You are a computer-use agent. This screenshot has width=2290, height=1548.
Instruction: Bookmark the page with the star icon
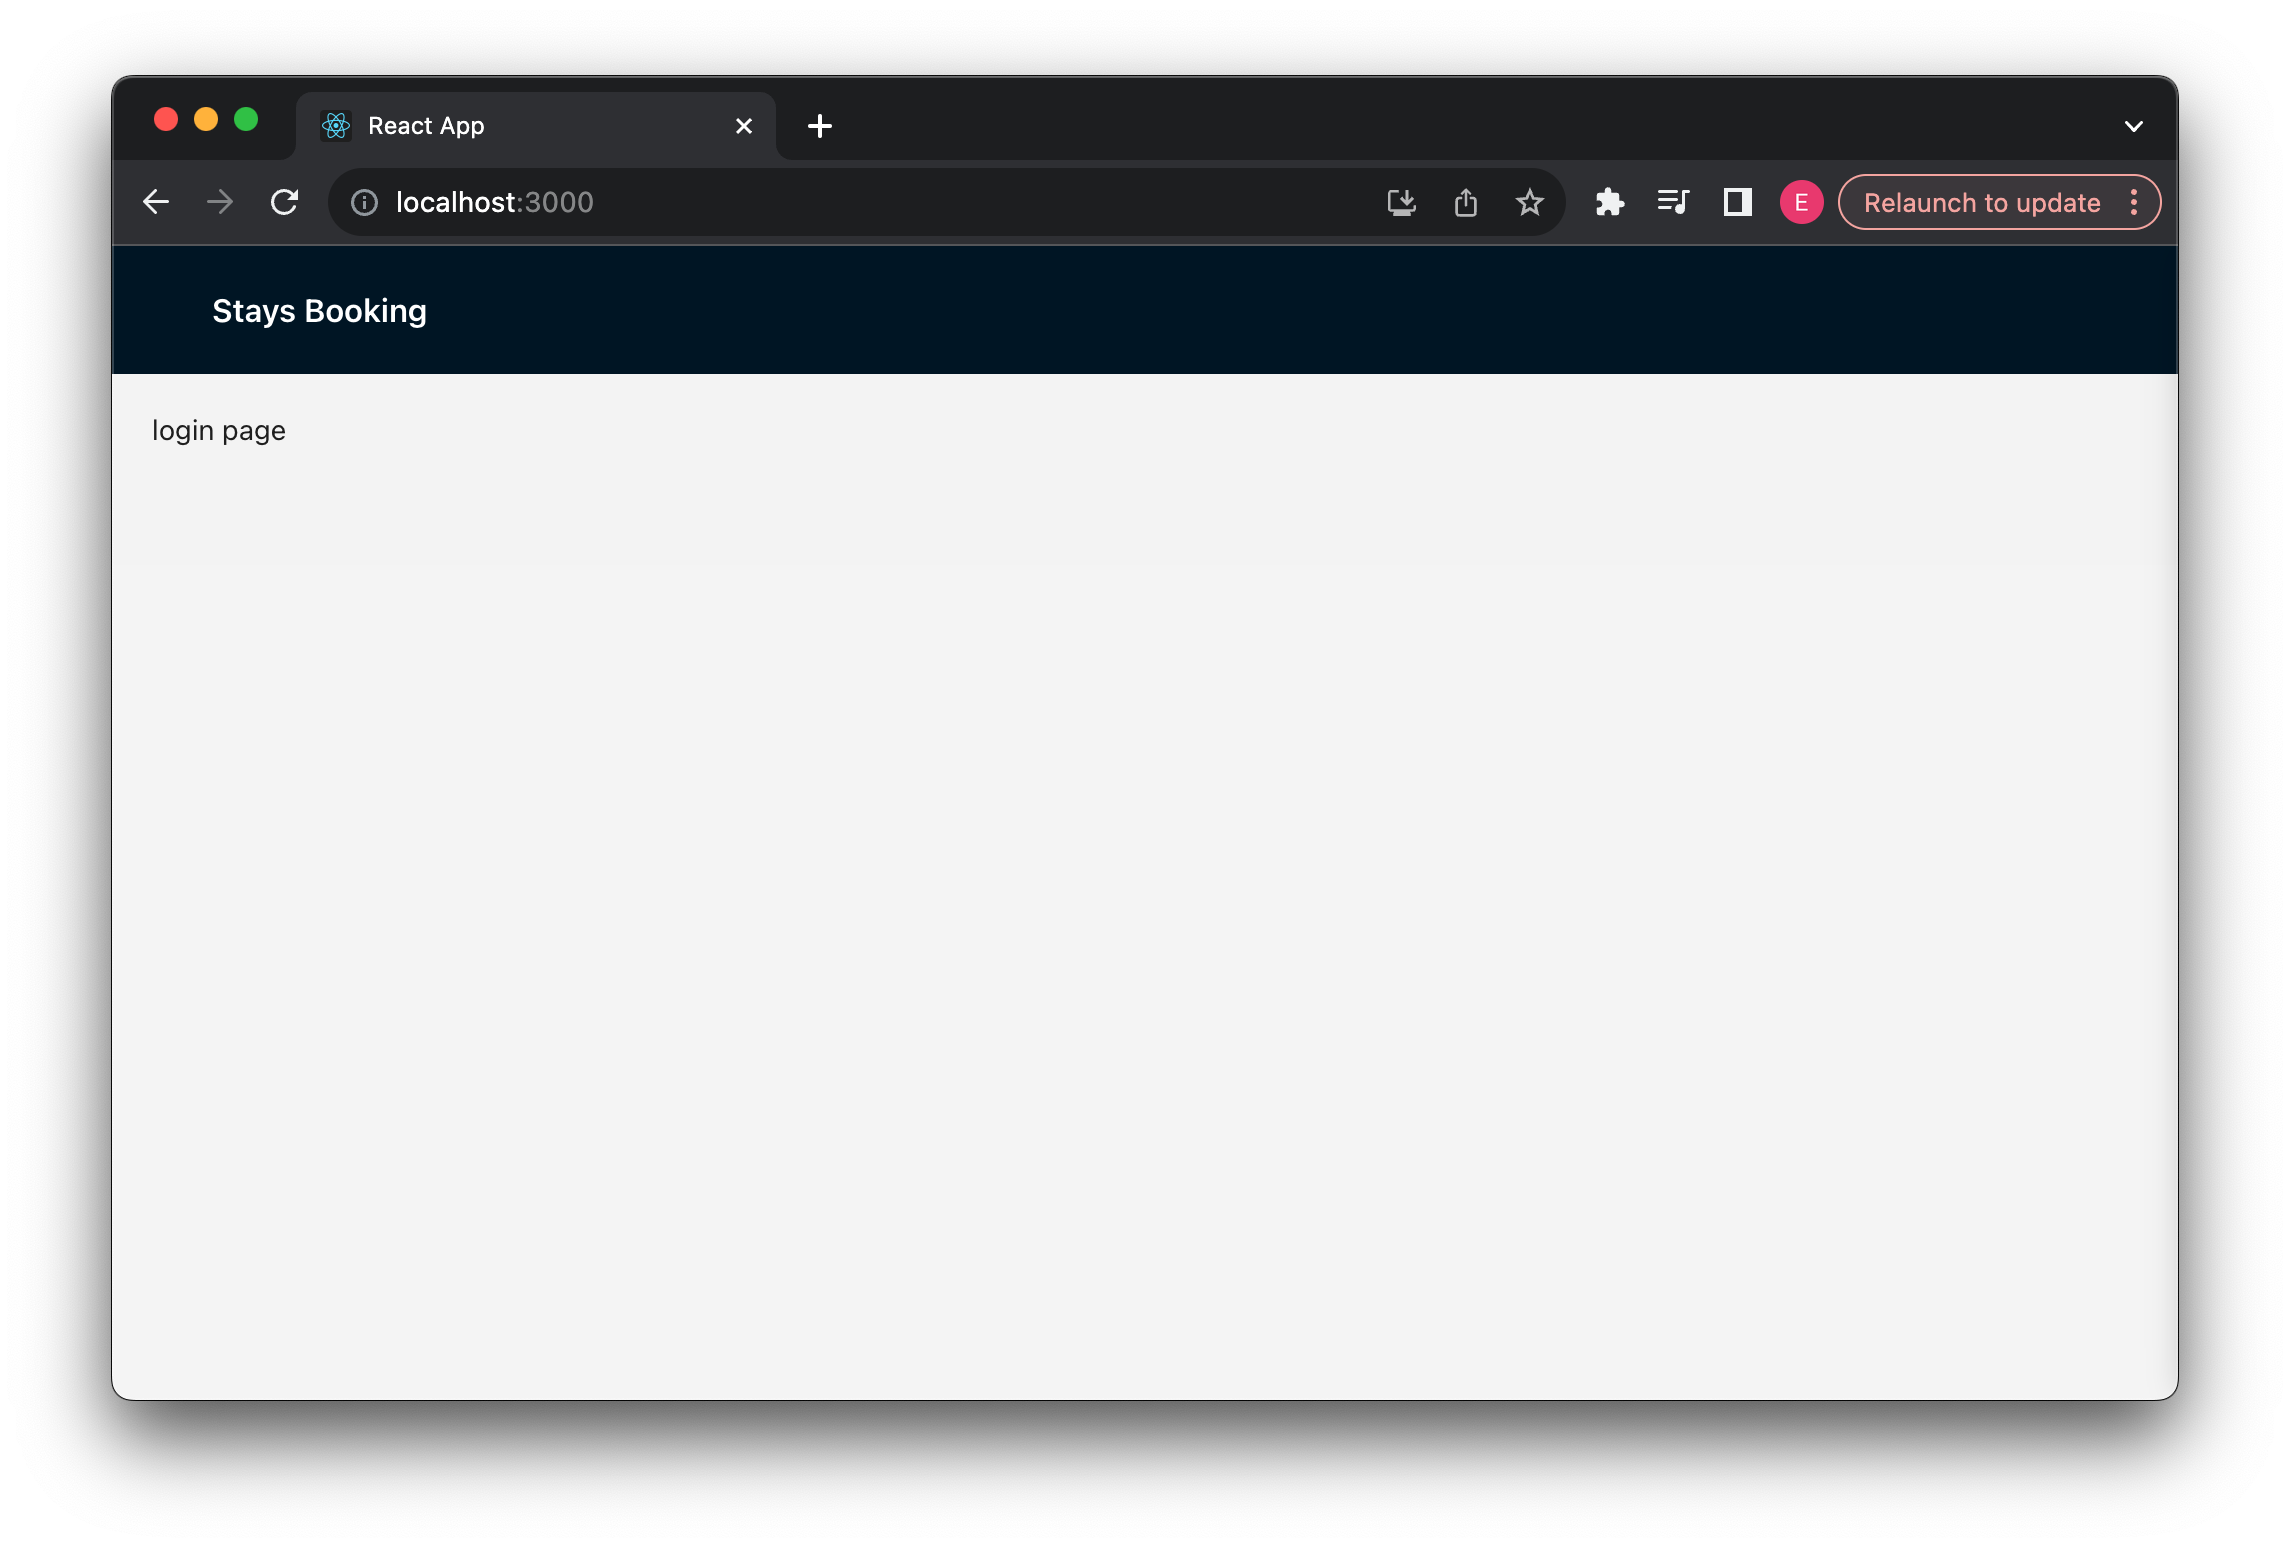(1529, 201)
